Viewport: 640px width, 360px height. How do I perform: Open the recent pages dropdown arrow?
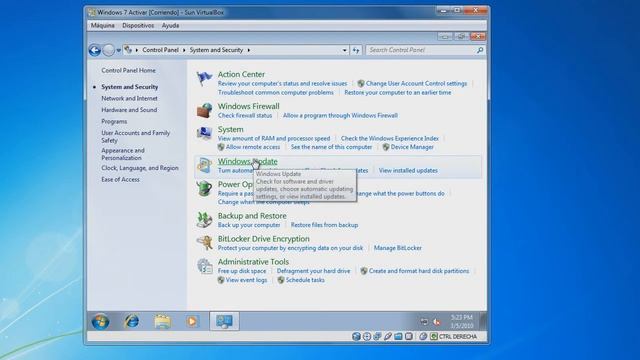(119, 51)
